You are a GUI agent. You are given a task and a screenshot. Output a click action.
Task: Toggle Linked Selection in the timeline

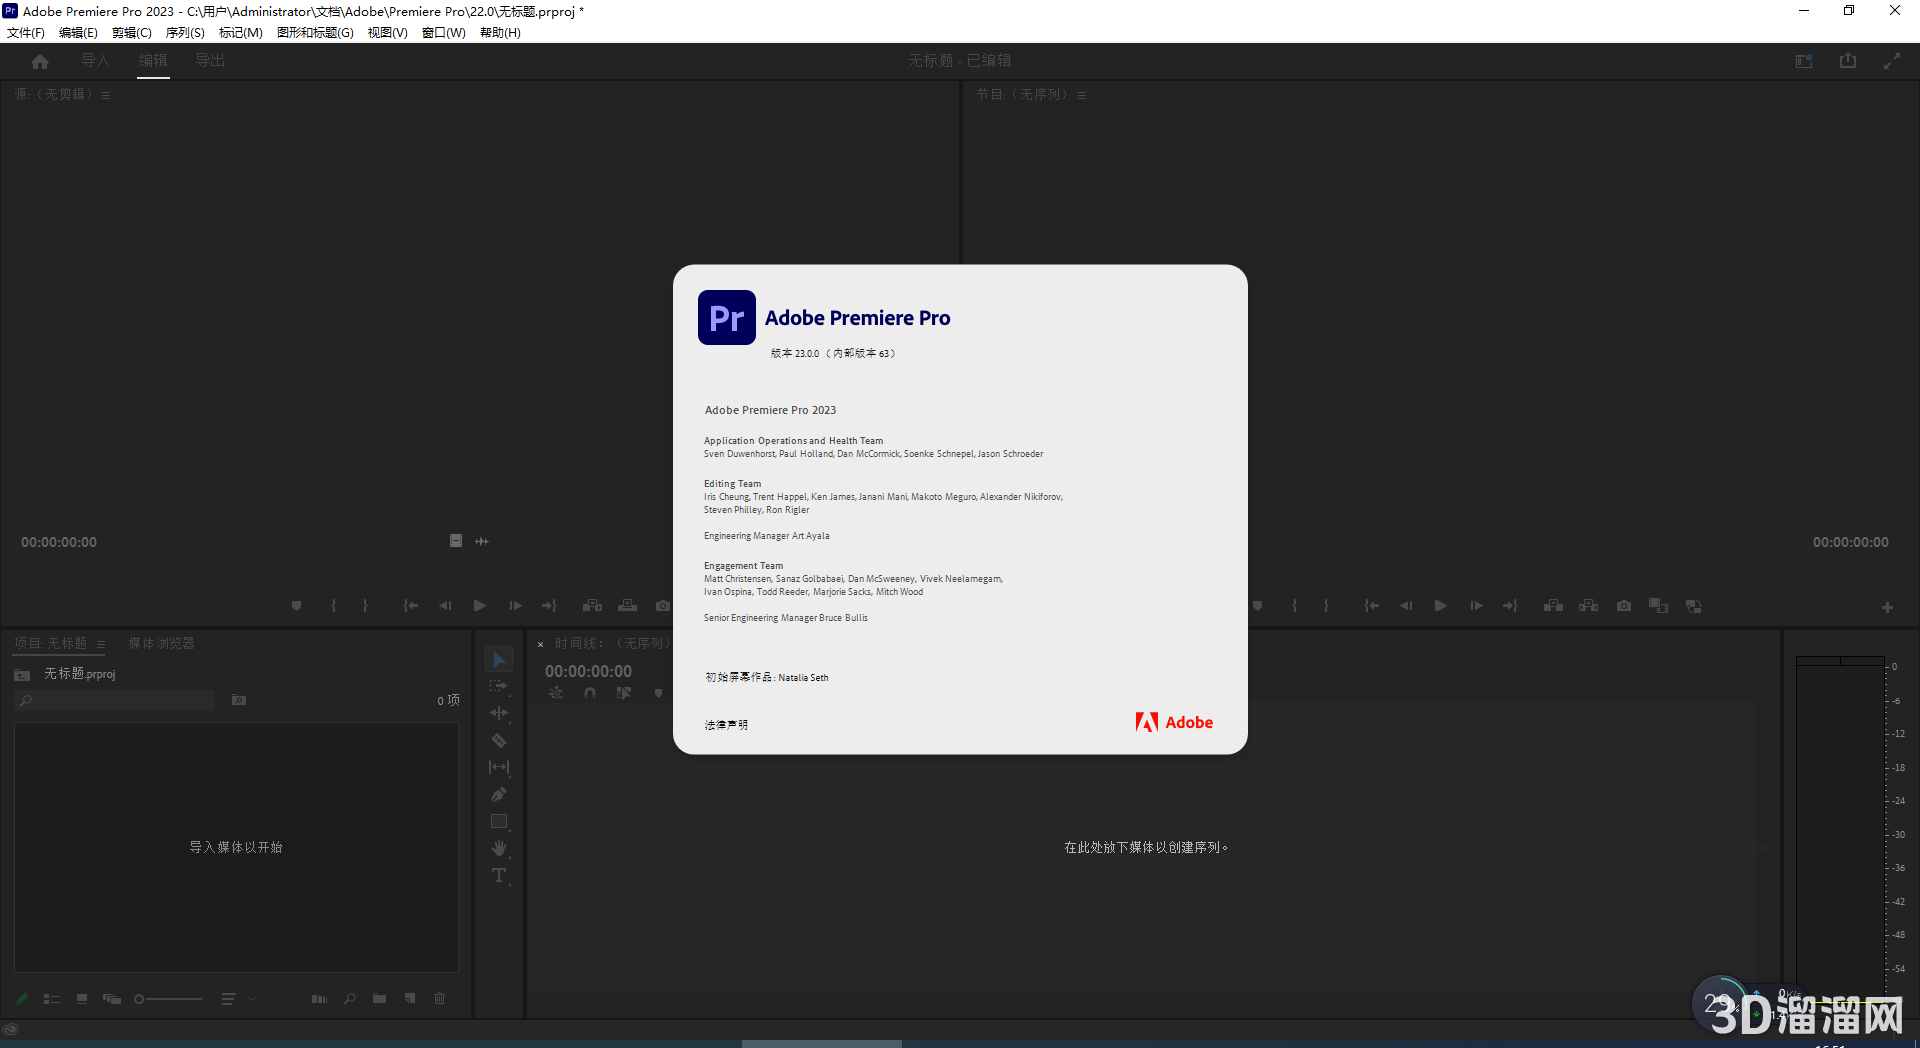(x=556, y=692)
